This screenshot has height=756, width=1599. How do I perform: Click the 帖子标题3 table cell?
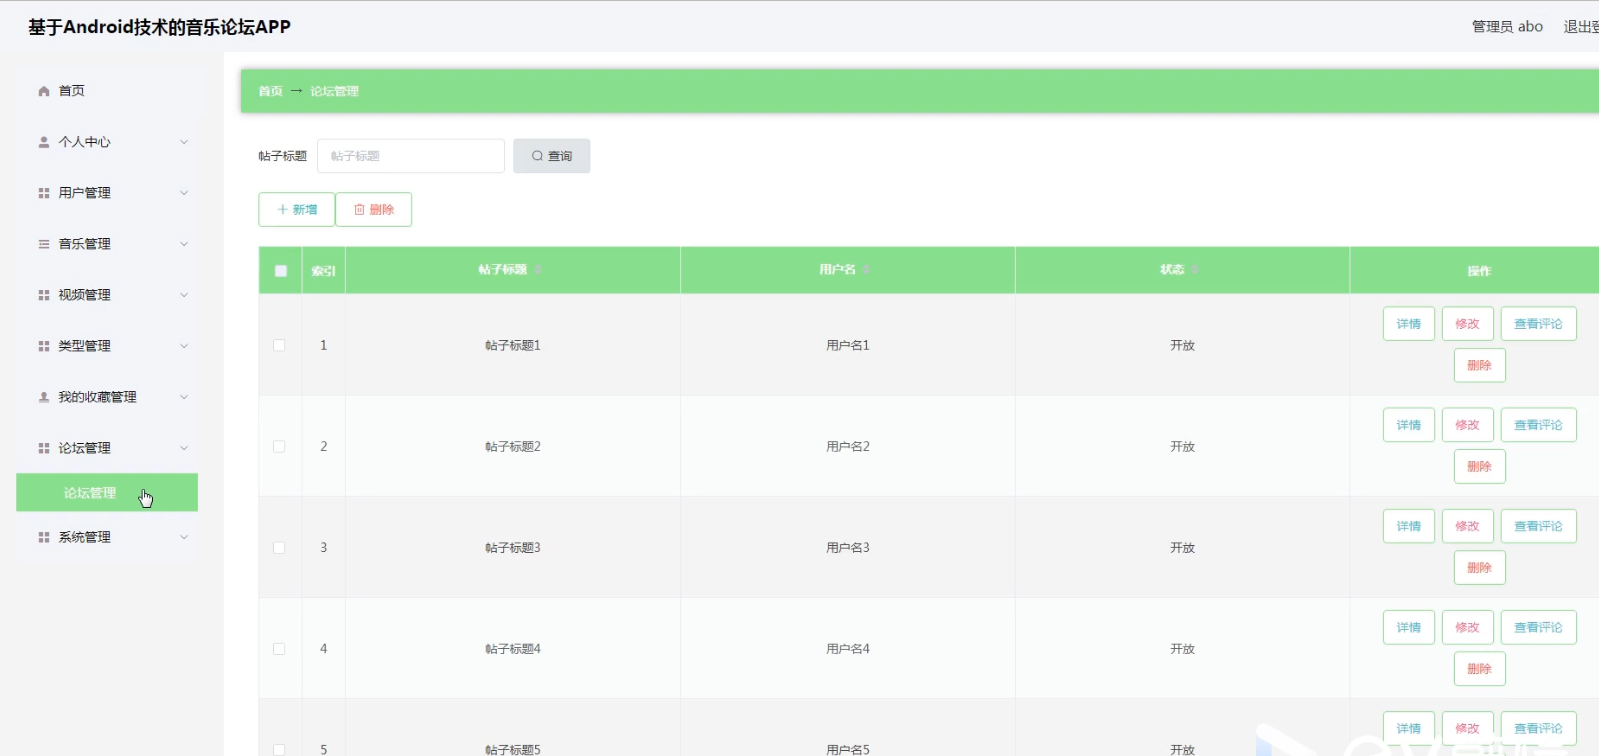(x=513, y=548)
